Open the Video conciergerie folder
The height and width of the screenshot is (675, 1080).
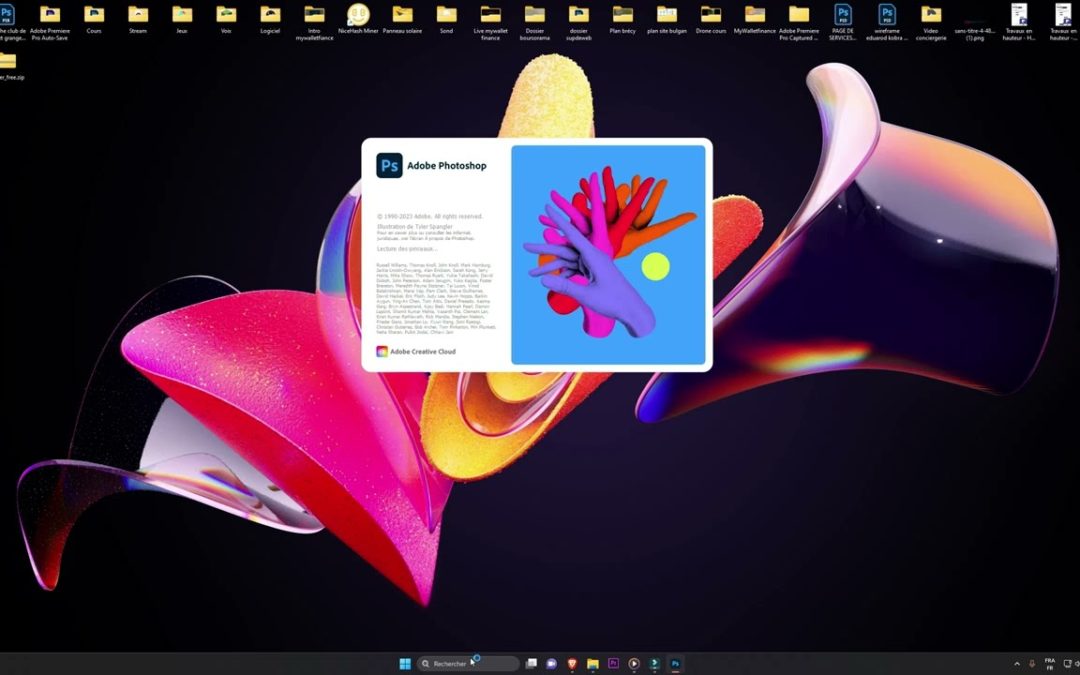[x=931, y=21]
